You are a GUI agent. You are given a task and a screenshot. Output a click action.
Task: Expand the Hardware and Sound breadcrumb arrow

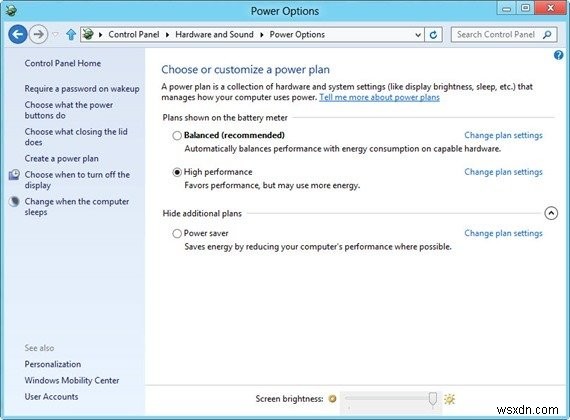pyautogui.click(x=261, y=35)
